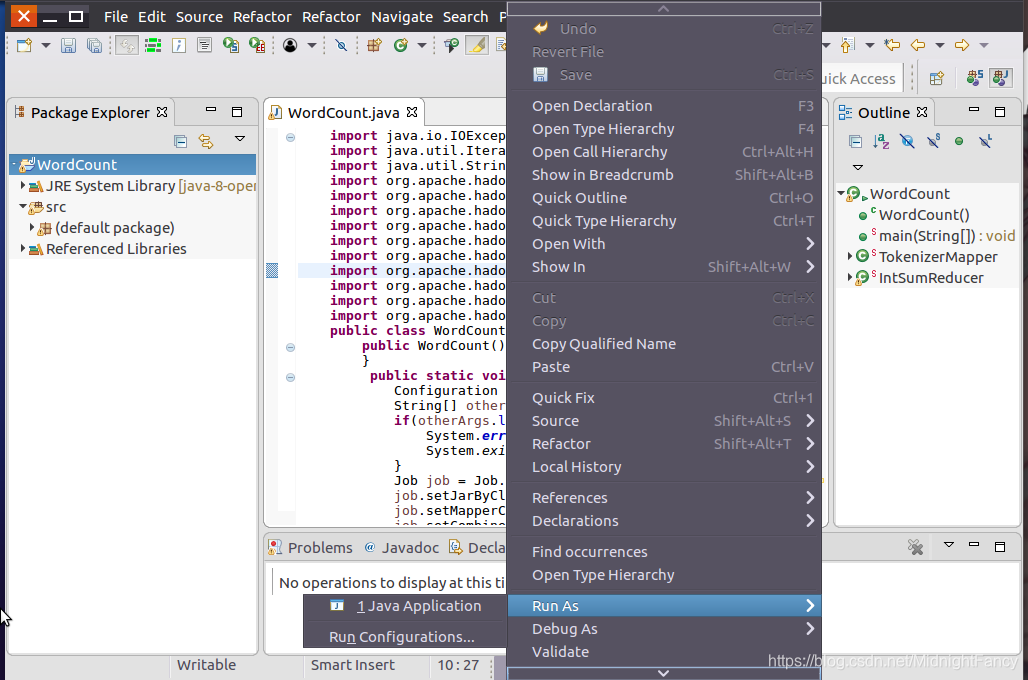Click the Save disk icon in toolbar
This screenshot has width=1028, height=680.
tap(68, 45)
